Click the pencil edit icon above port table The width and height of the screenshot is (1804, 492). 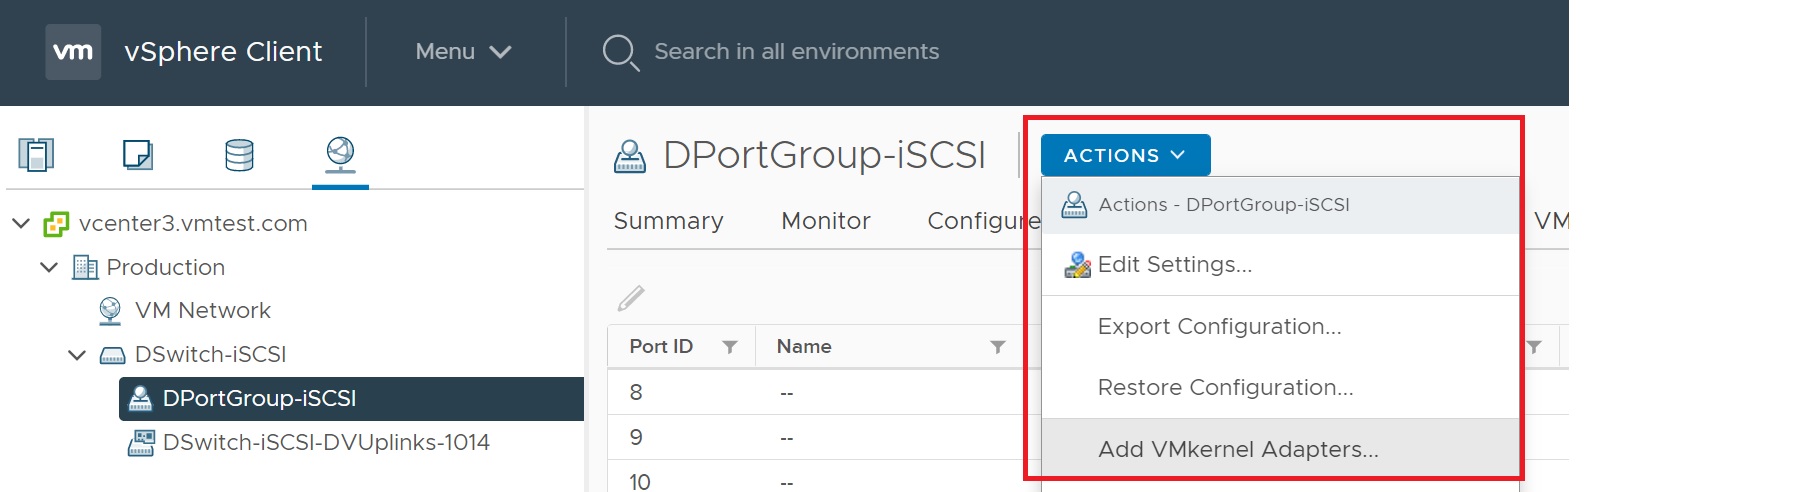(x=631, y=298)
